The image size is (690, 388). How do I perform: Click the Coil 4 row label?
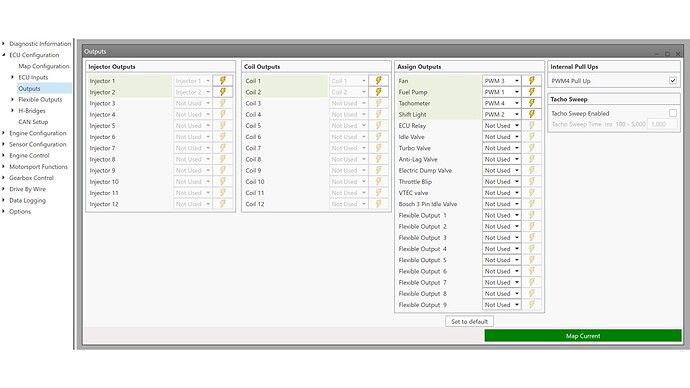(253, 114)
